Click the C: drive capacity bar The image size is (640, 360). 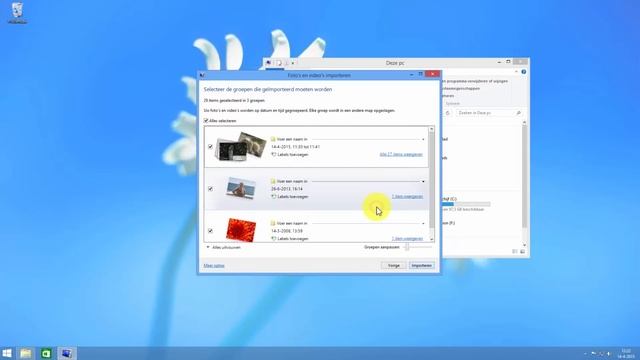click(466, 204)
